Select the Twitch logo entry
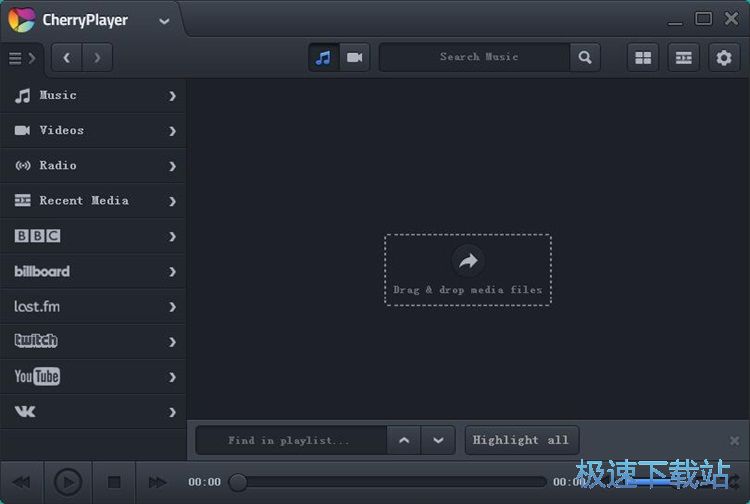The image size is (750, 504). tap(36, 340)
